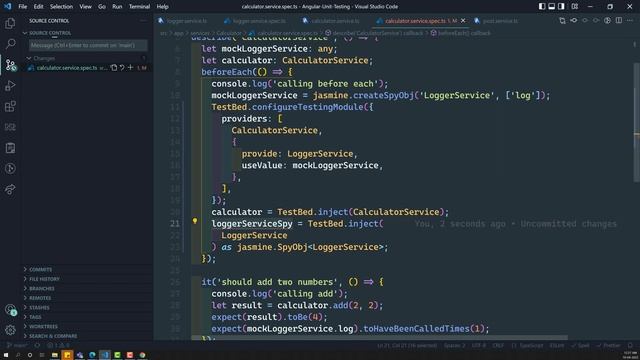Viewport: 640px width, 360px height.
Task: Open the Live Share activity bar icon
Action: click(x=10, y=189)
